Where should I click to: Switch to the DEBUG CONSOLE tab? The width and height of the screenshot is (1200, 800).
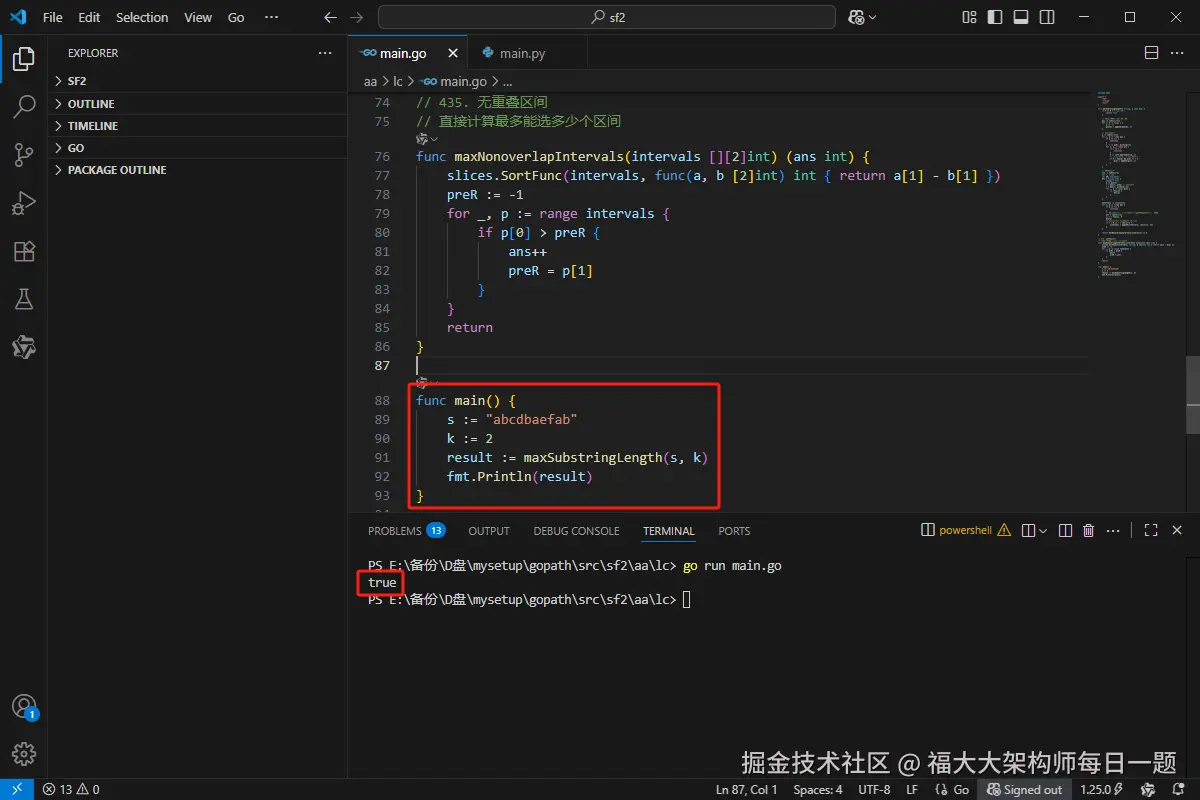[576, 531]
